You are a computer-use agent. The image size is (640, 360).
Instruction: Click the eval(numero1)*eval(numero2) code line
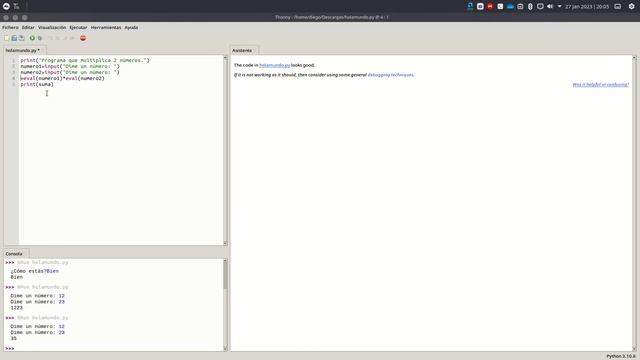[62, 78]
